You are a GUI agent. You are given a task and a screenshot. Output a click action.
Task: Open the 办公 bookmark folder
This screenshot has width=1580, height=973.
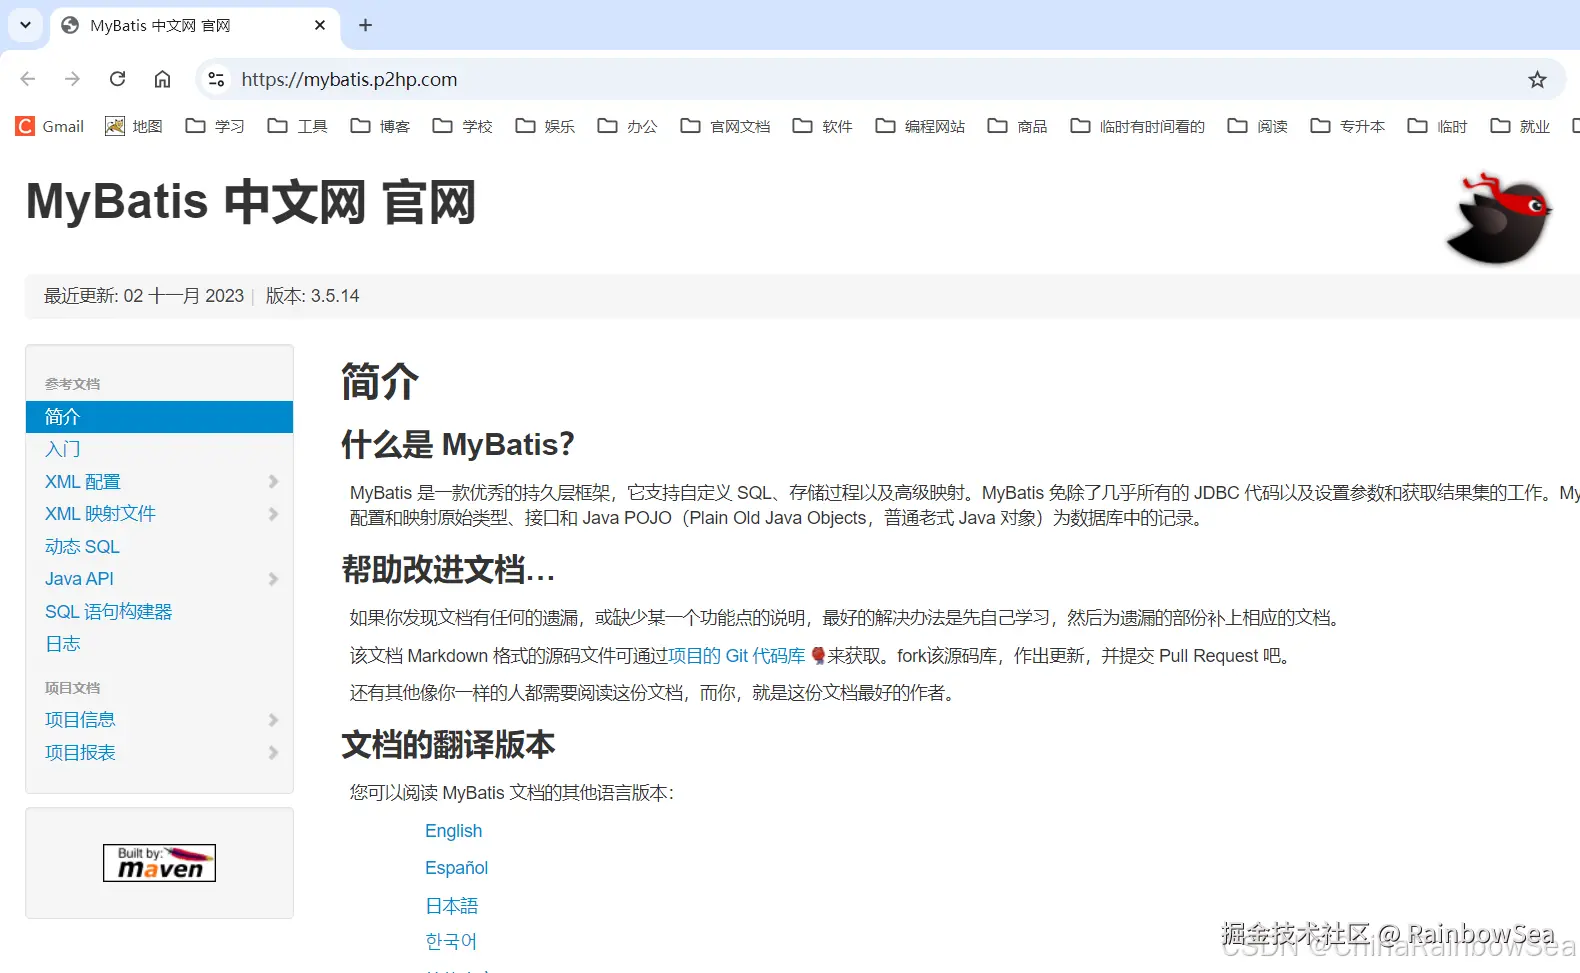pyautogui.click(x=628, y=126)
